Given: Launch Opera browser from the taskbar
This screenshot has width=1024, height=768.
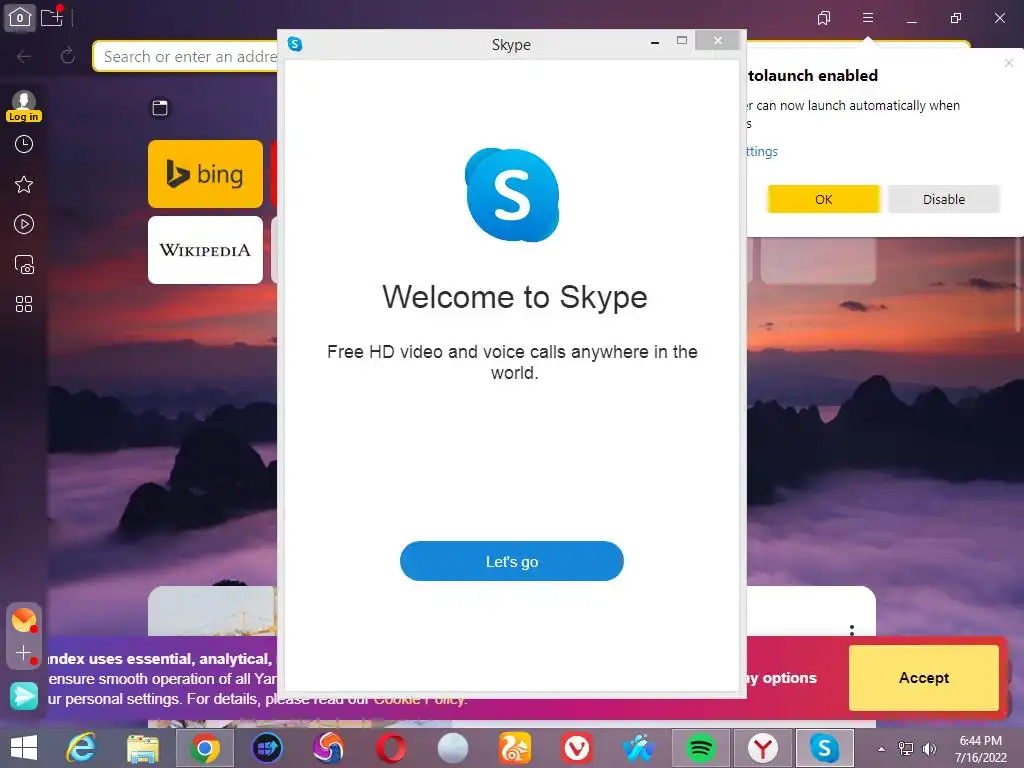Looking at the screenshot, I should (x=391, y=748).
